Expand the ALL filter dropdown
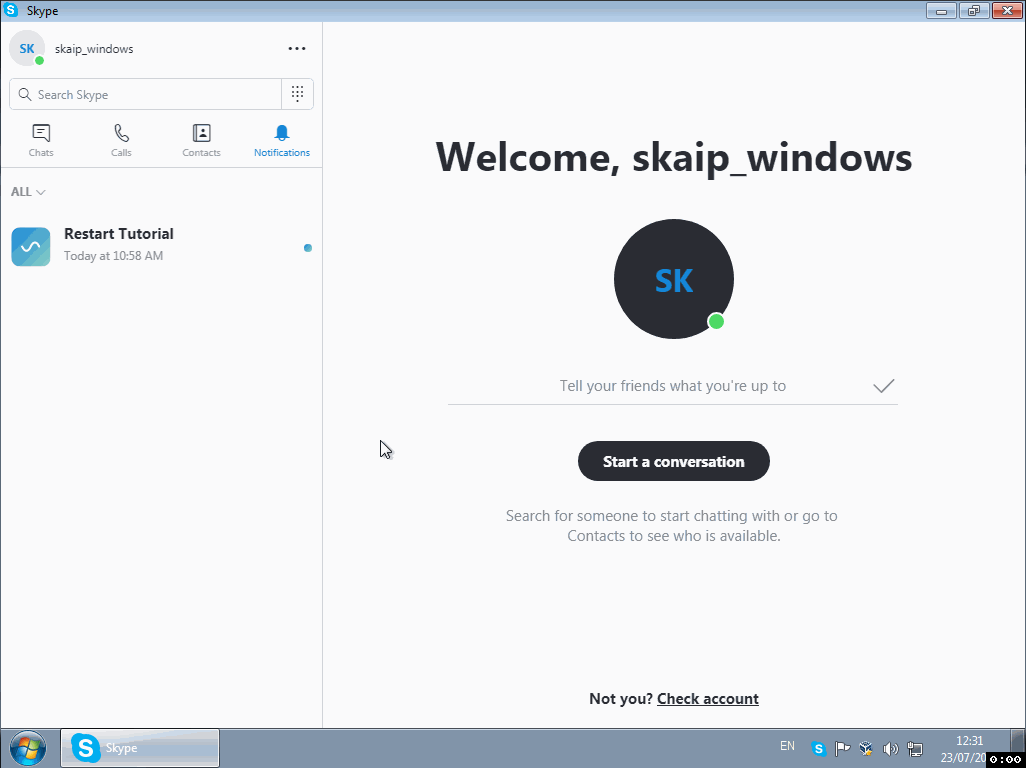Viewport: 1026px width, 768px height. pyautogui.click(x=28, y=192)
